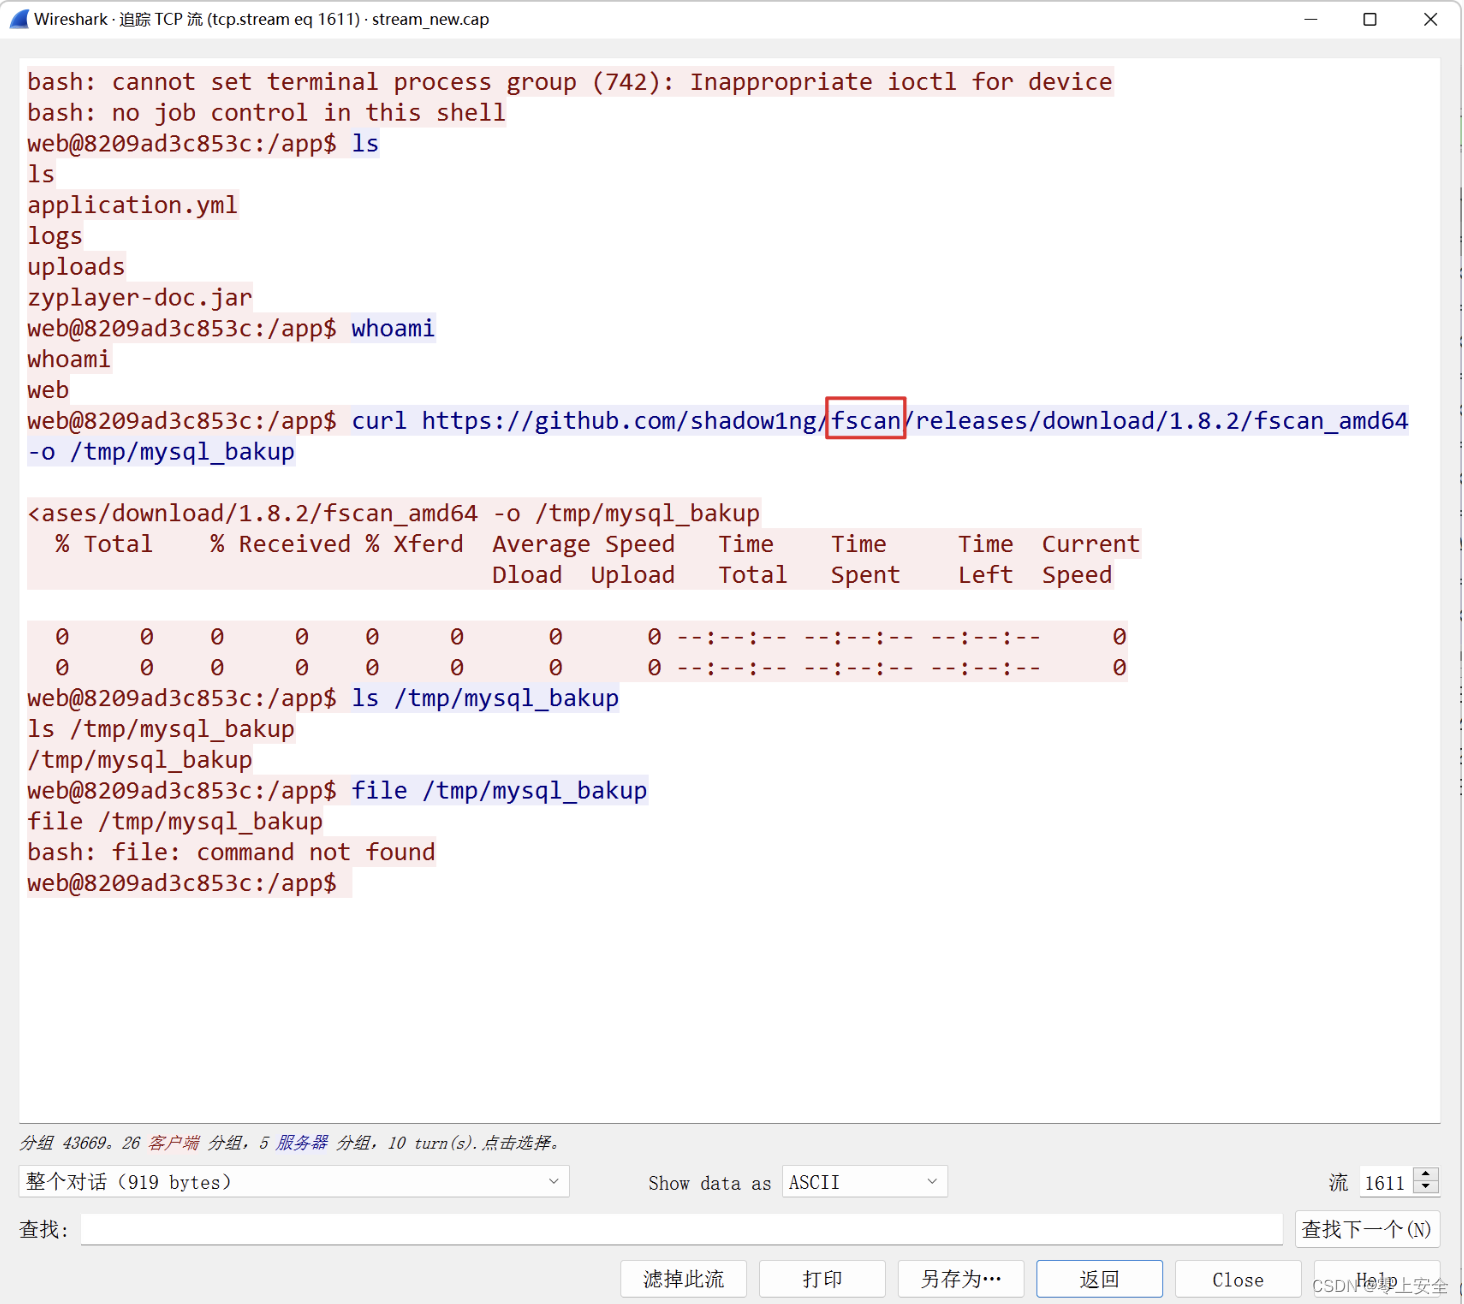Image resolution: width=1464 pixels, height=1304 pixels.
Task: Click 'bash: no job control in this shell'
Action: [x=266, y=112]
